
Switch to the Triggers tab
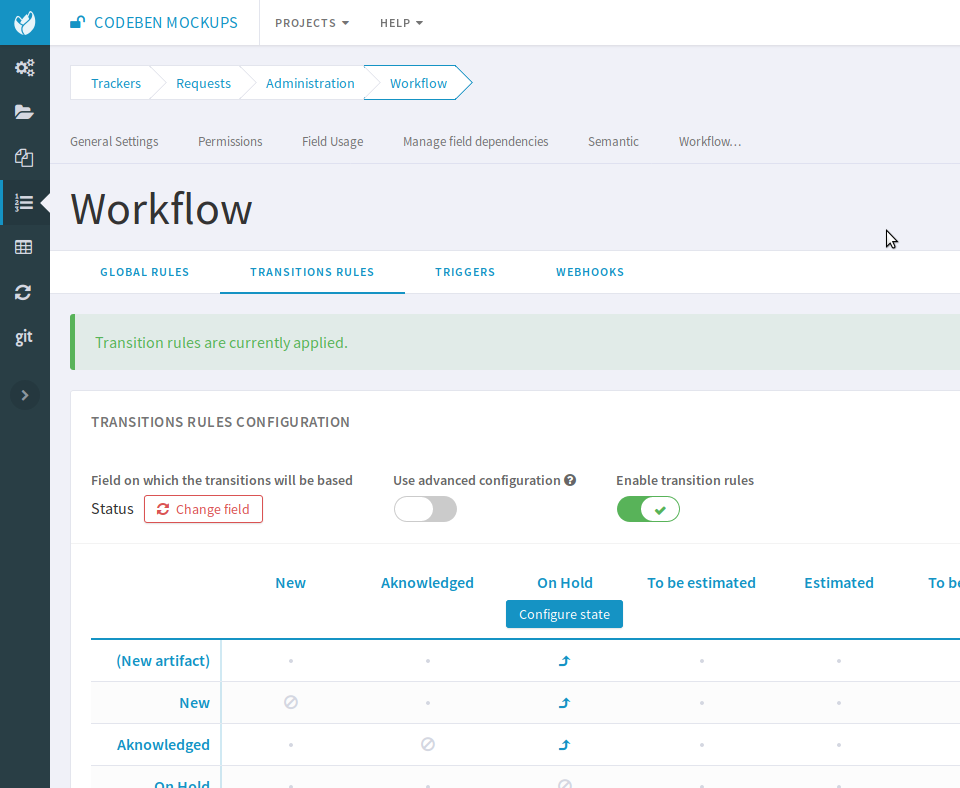(x=465, y=272)
